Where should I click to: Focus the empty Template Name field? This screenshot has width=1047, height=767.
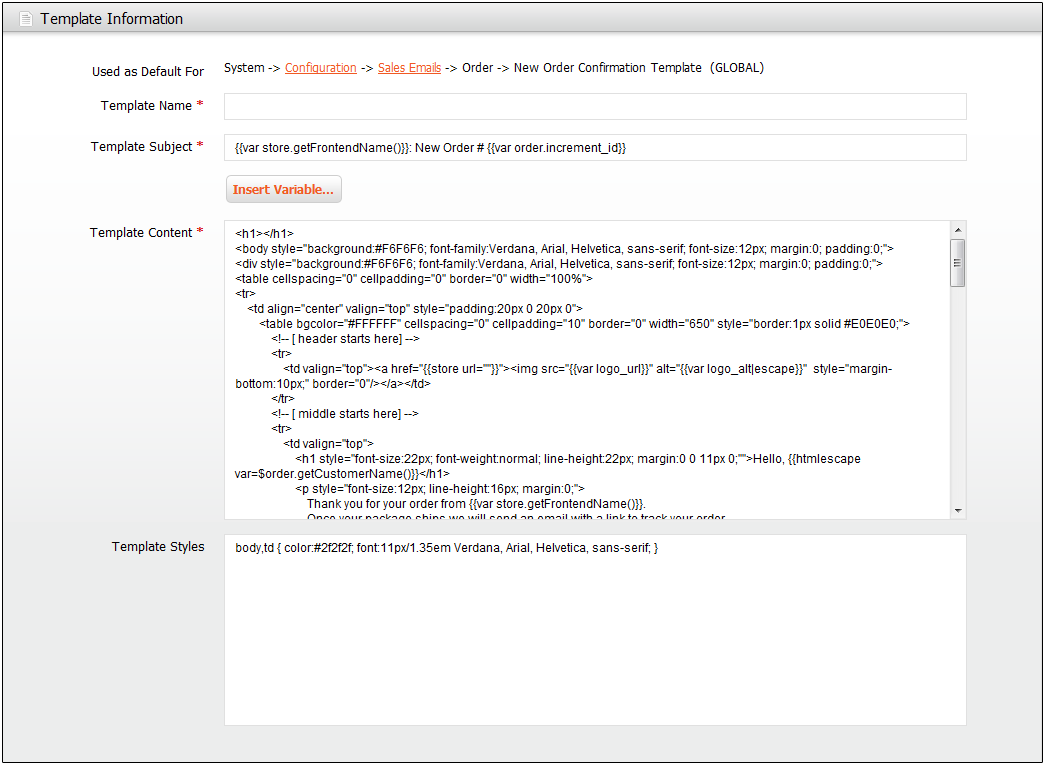594,107
